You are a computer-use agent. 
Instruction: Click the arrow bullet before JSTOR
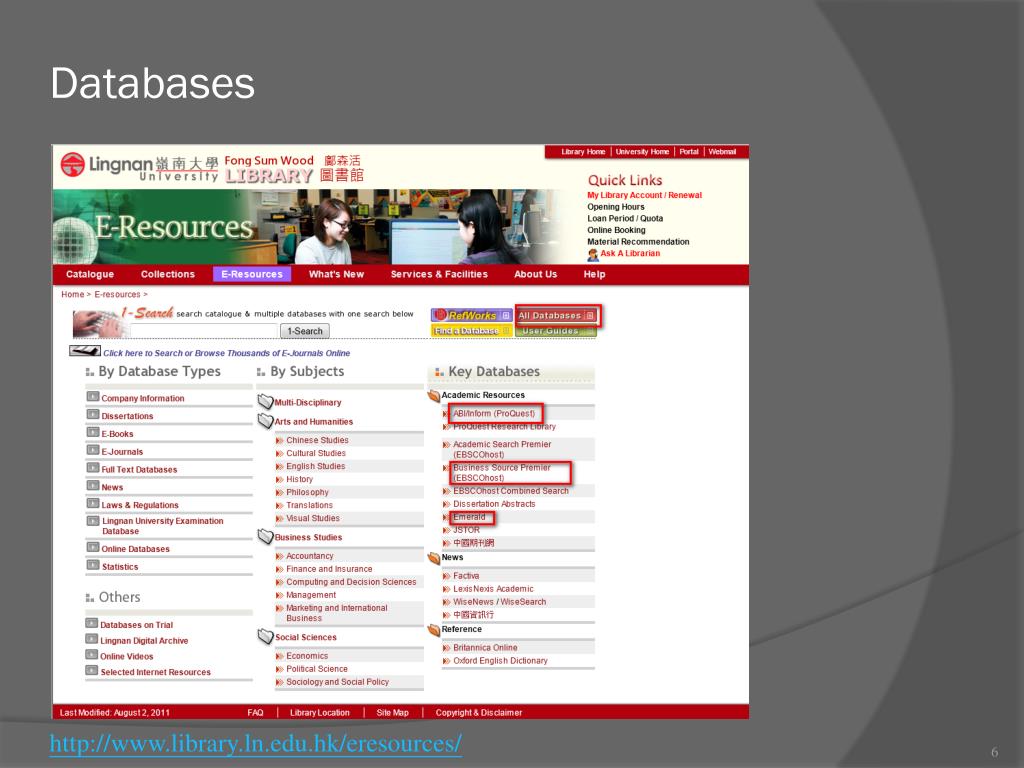447,530
